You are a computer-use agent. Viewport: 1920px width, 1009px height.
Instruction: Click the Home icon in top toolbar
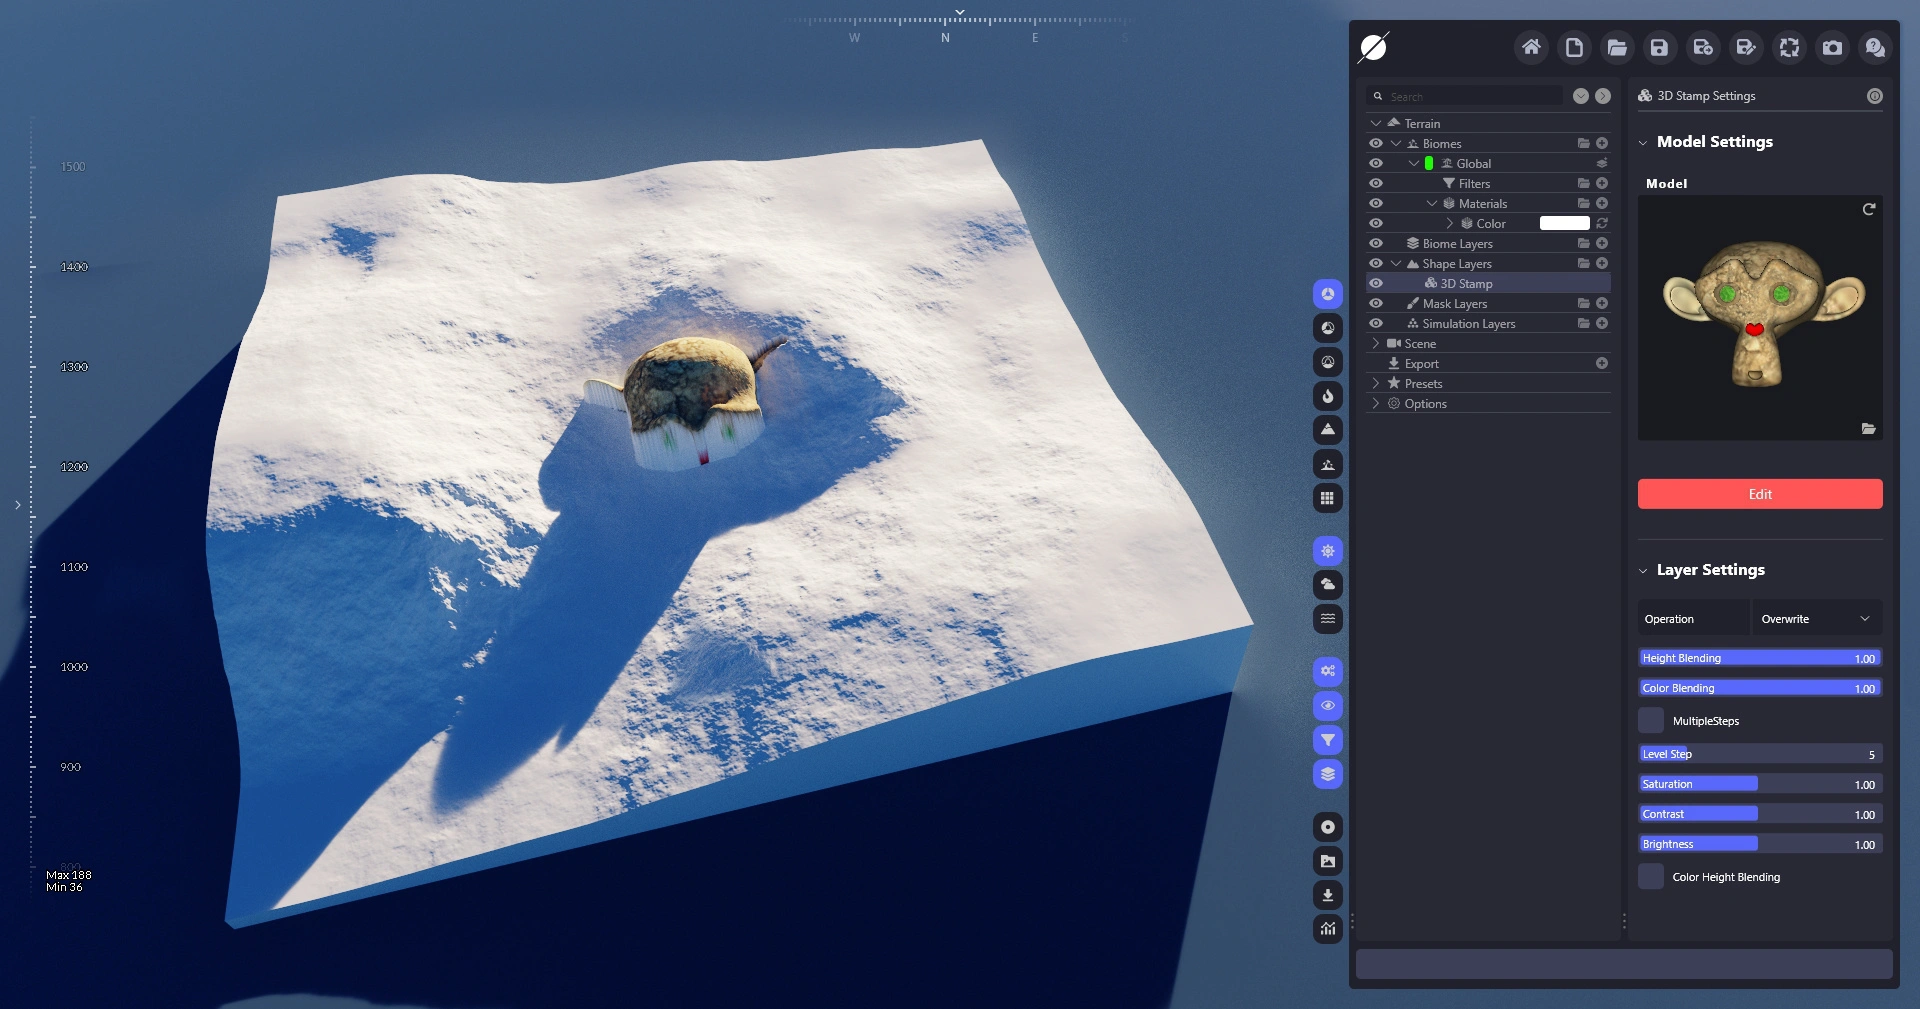click(1531, 47)
